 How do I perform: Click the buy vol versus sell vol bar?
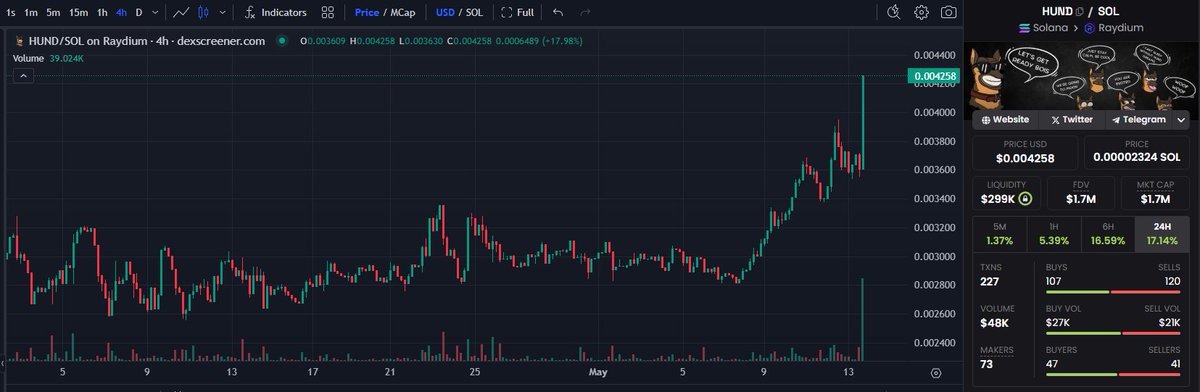(1114, 334)
